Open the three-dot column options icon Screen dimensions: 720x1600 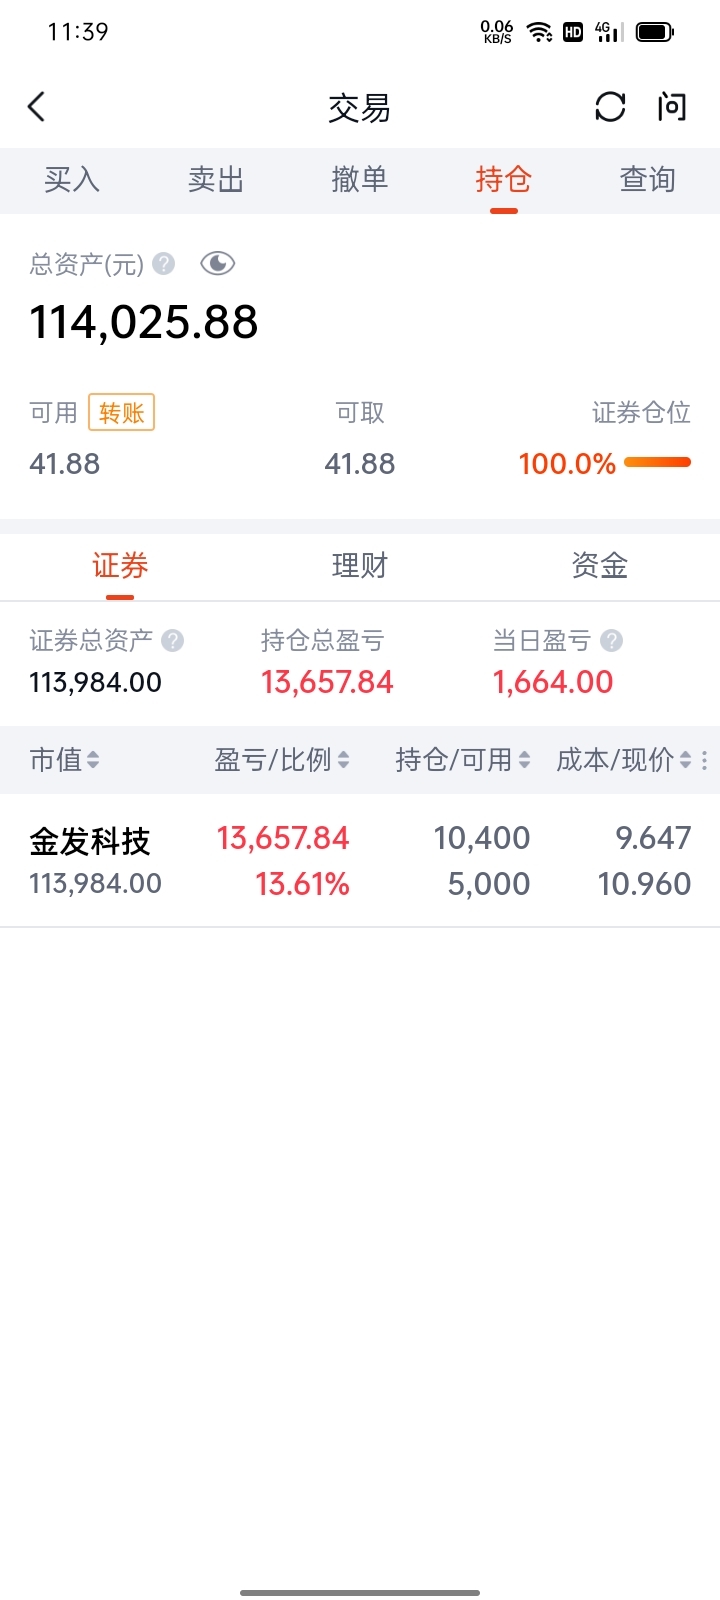point(705,760)
